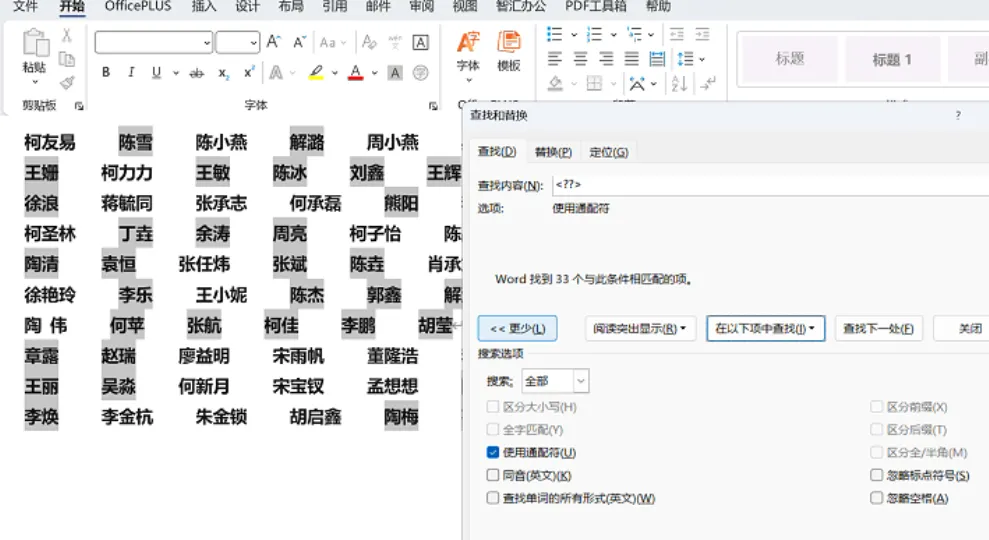Apply strikethrough formatting
989x540 pixels.
pos(197,73)
